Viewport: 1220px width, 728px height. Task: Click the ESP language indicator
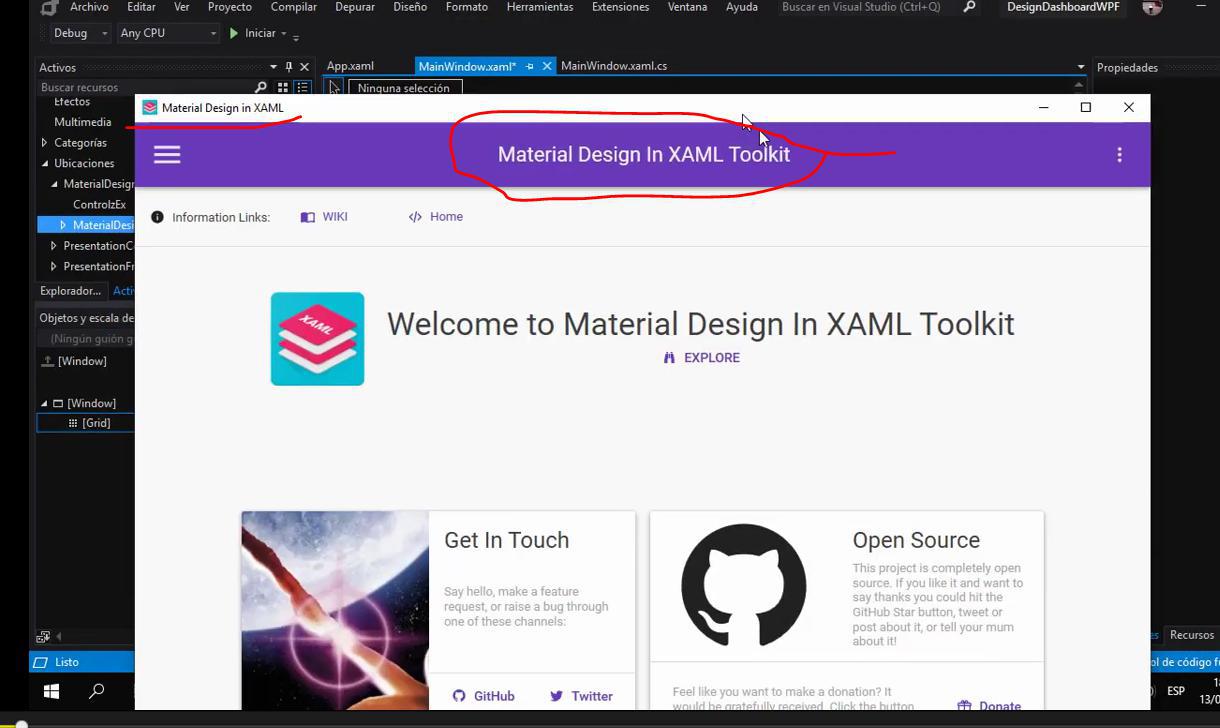click(1176, 691)
